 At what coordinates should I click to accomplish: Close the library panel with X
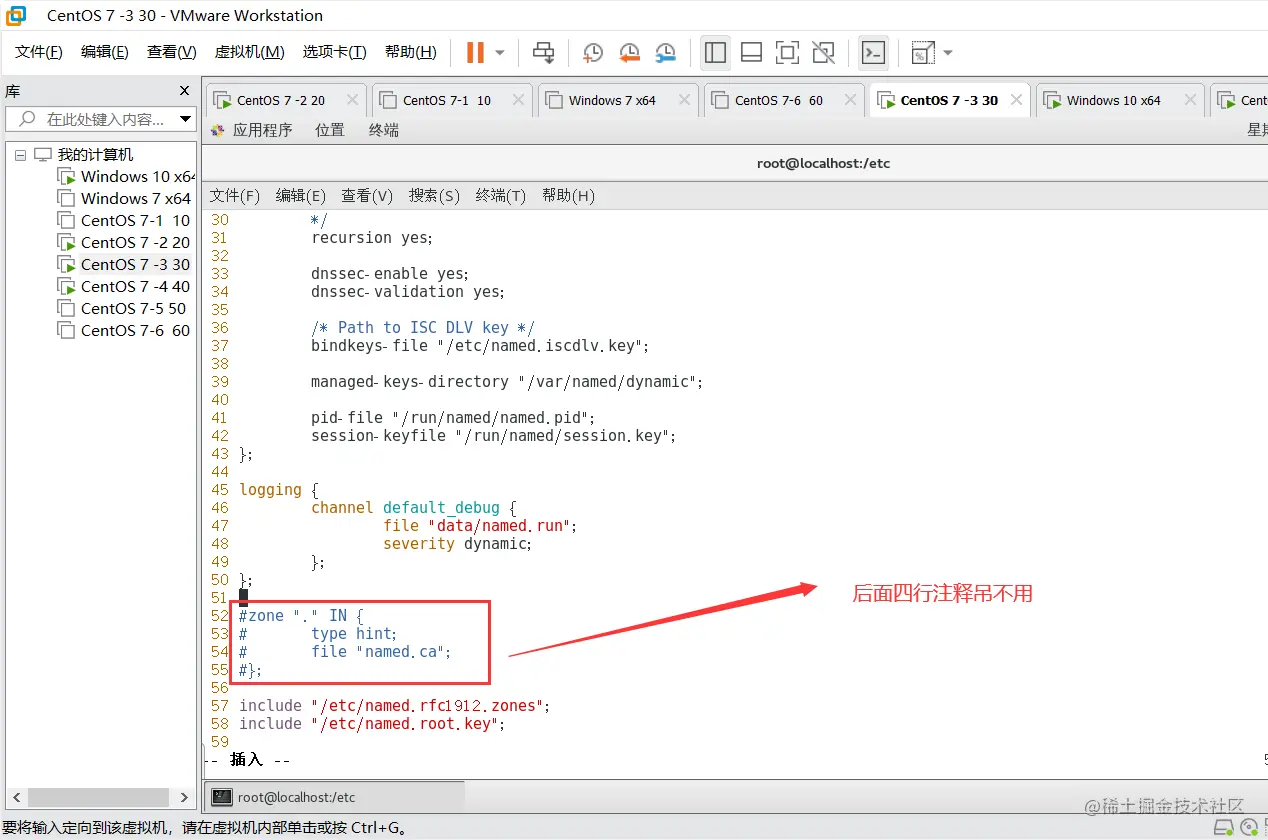(x=184, y=91)
